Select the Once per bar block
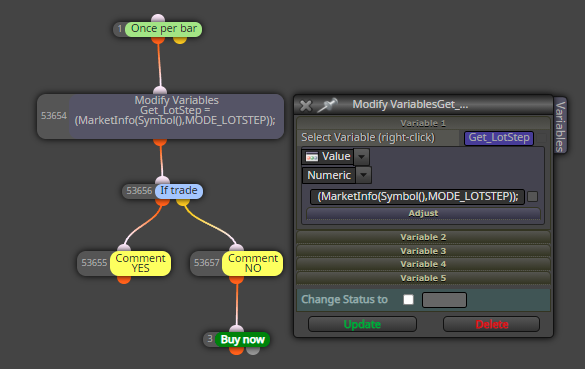Image resolution: width=585 pixels, height=369 pixels. coord(163,29)
